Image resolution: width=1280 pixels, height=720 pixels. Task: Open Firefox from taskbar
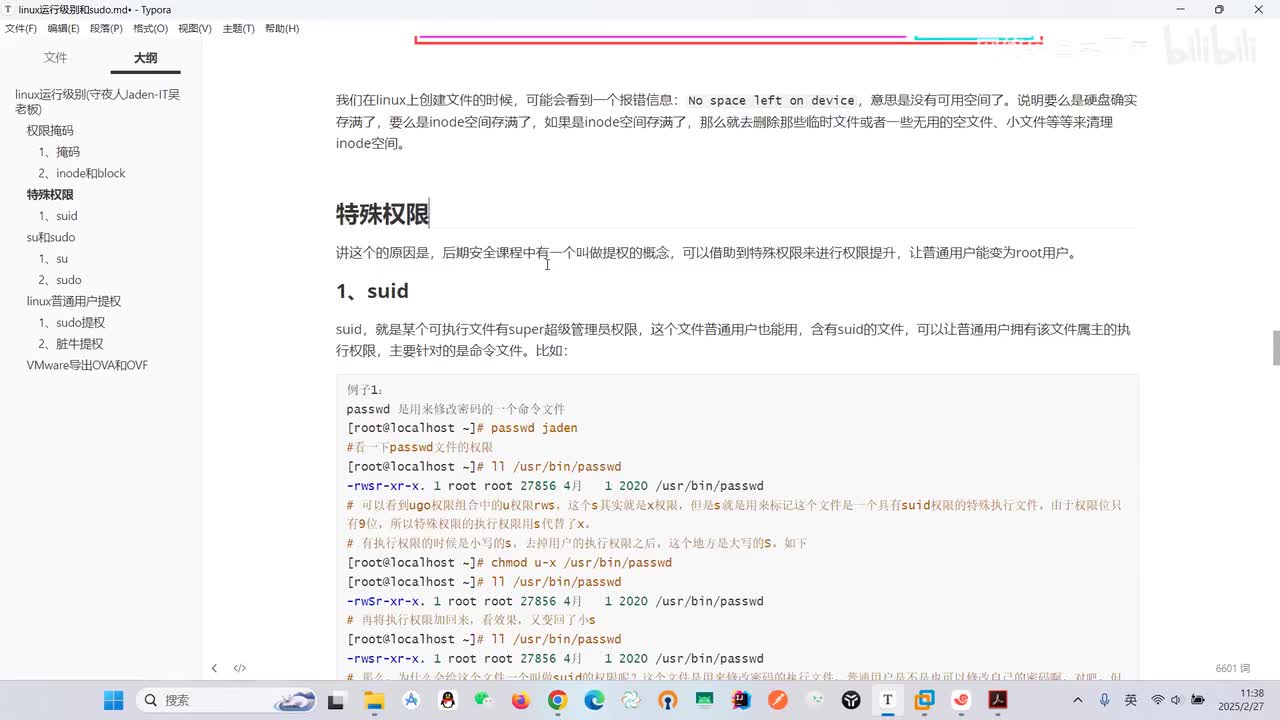521,700
